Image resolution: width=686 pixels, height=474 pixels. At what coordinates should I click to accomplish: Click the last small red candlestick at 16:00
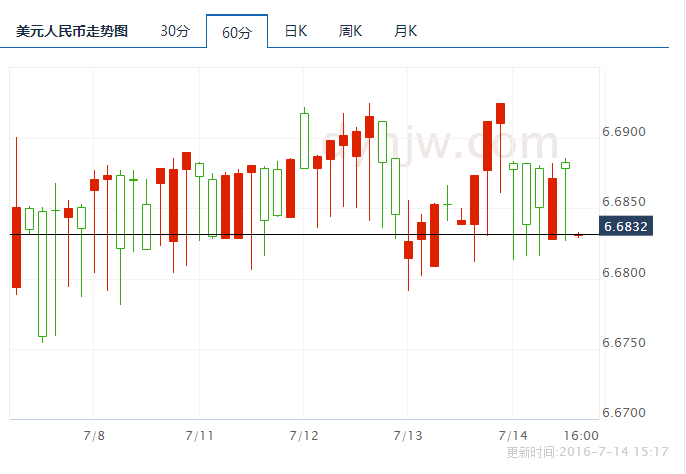(x=578, y=235)
